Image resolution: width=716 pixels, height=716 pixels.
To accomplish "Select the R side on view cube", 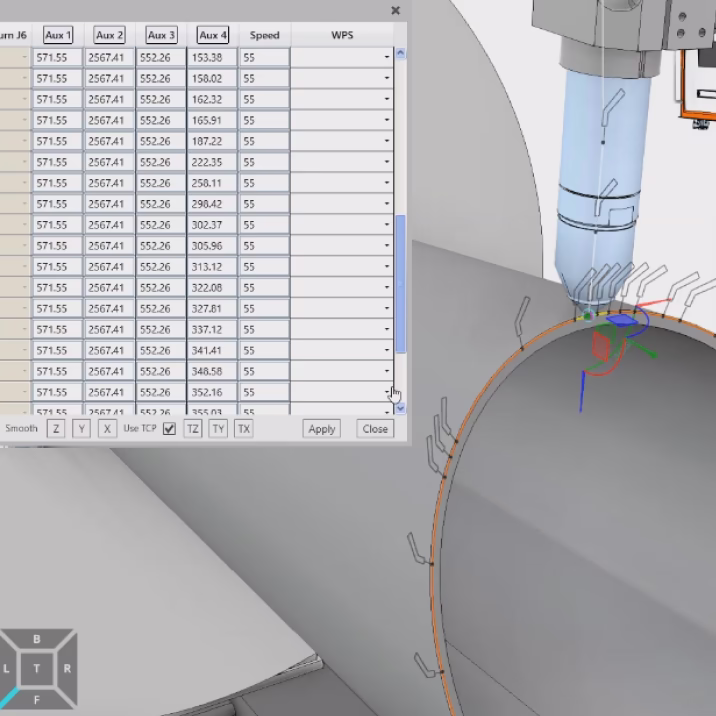I will (67, 668).
